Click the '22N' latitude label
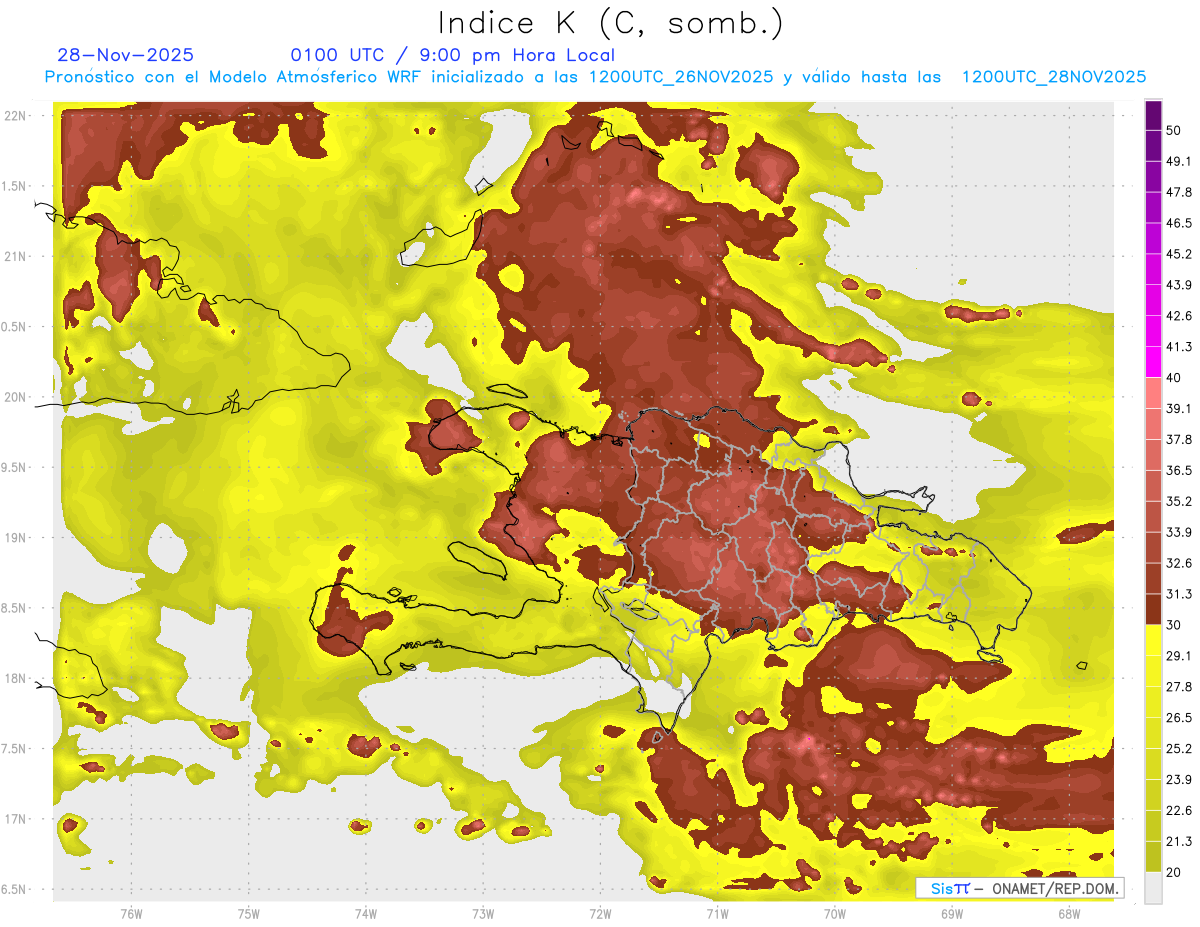 14,116
